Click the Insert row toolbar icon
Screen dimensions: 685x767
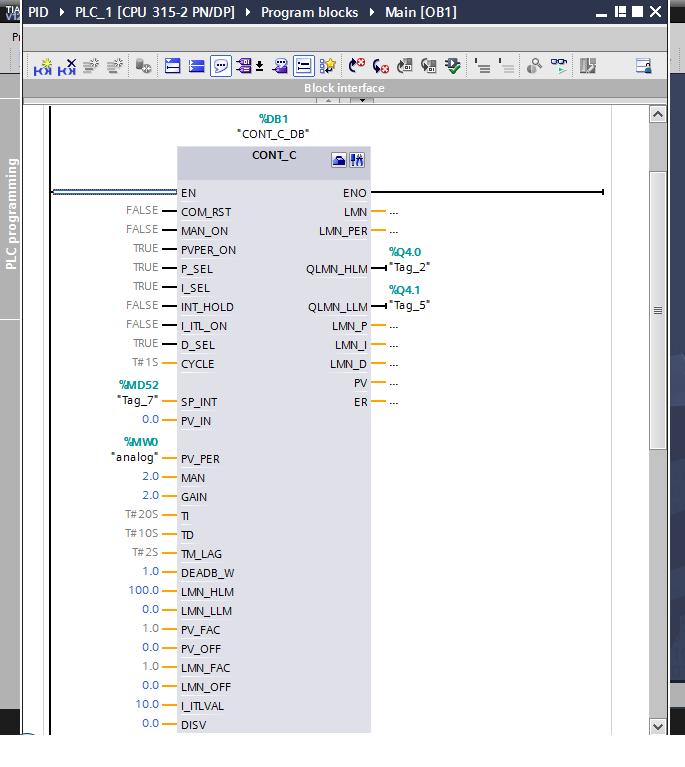[x=91, y=66]
